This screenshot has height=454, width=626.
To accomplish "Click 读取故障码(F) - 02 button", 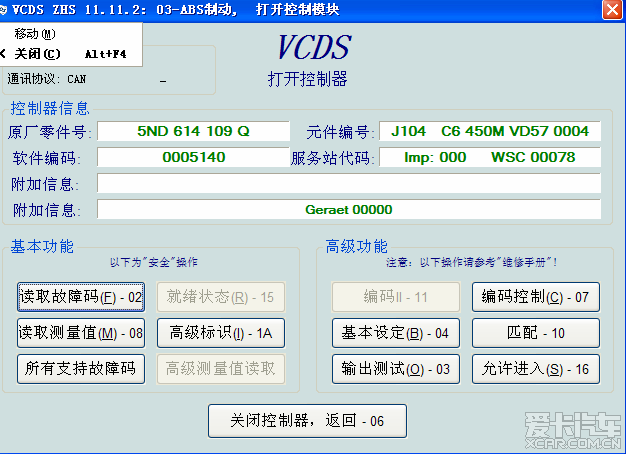I will [x=81, y=297].
